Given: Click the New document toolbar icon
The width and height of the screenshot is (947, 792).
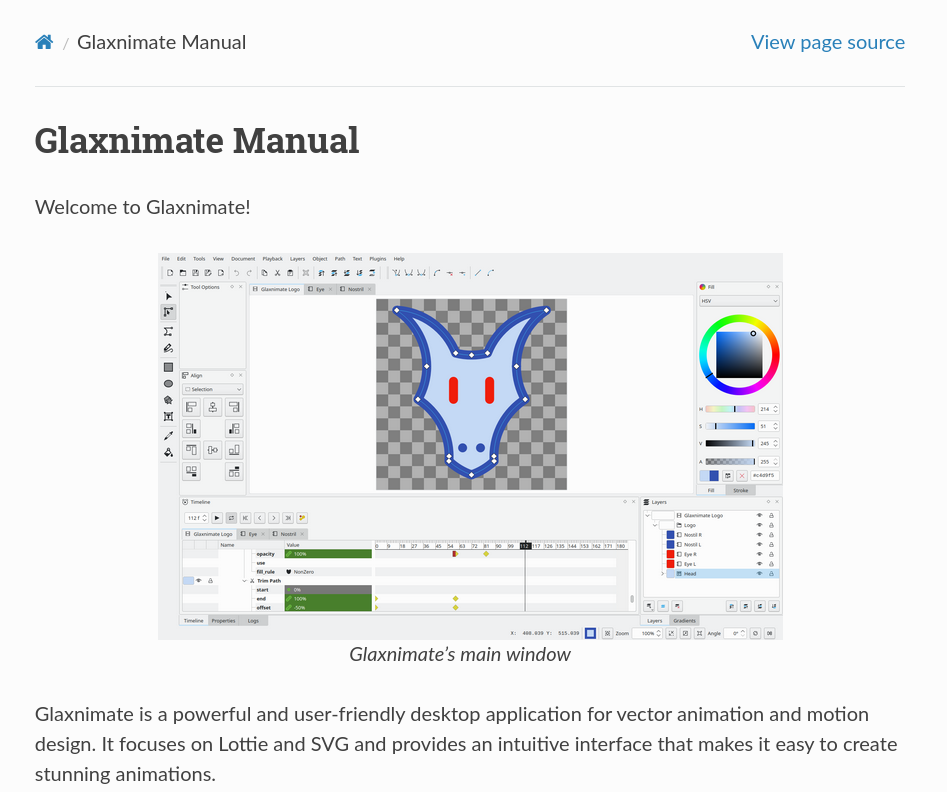Looking at the screenshot, I should coord(170,273).
